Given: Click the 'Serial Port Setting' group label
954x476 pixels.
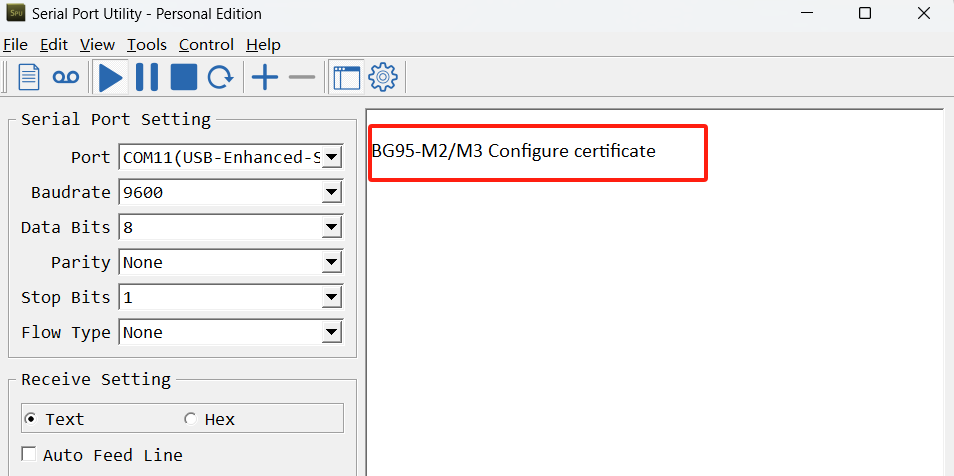Looking at the screenshot, I should tap(116, 119).
